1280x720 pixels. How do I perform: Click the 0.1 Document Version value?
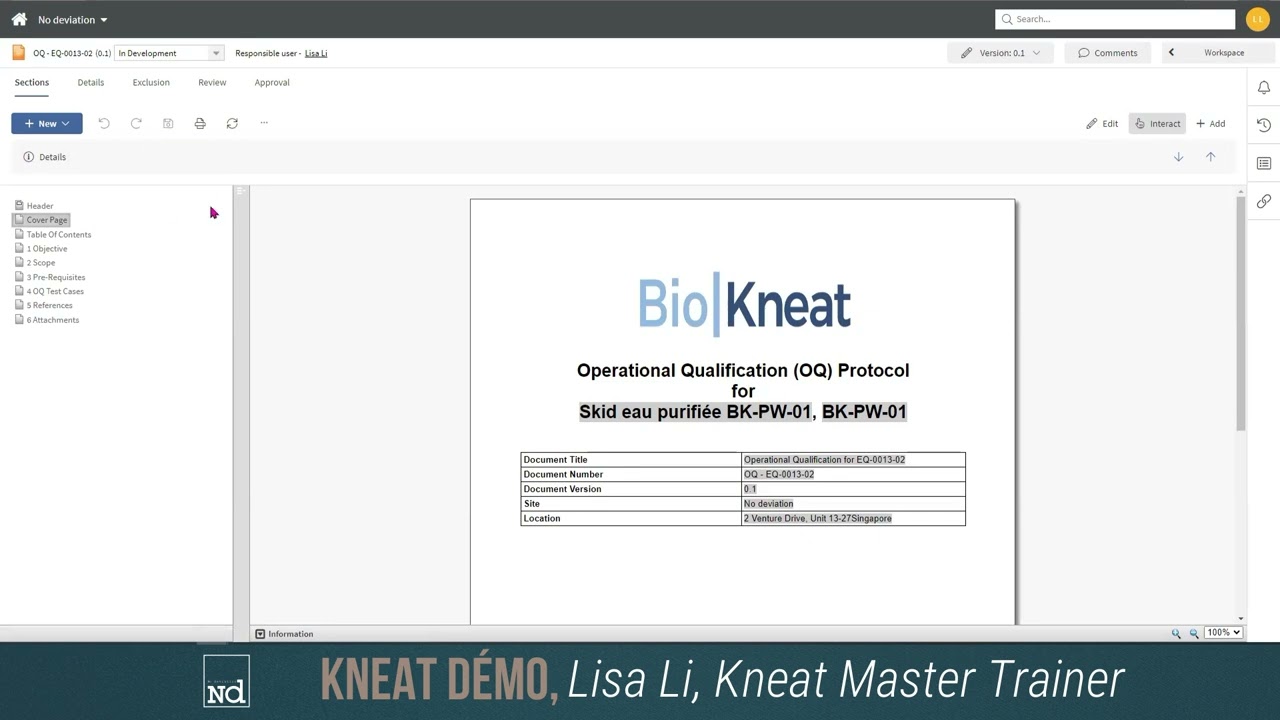[x=750, y=489]
